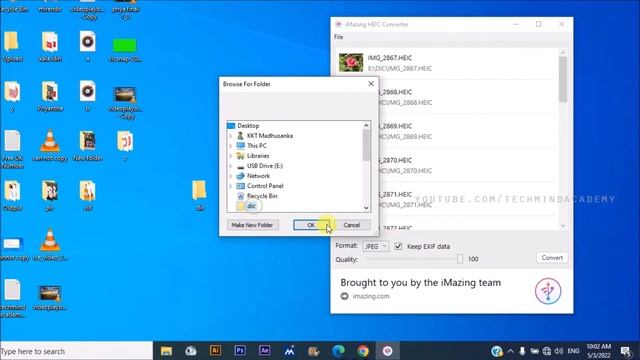Screen dimensions: 640x360
Task: Click folder tree scrollbar down arrow
Action: [366, 208]
